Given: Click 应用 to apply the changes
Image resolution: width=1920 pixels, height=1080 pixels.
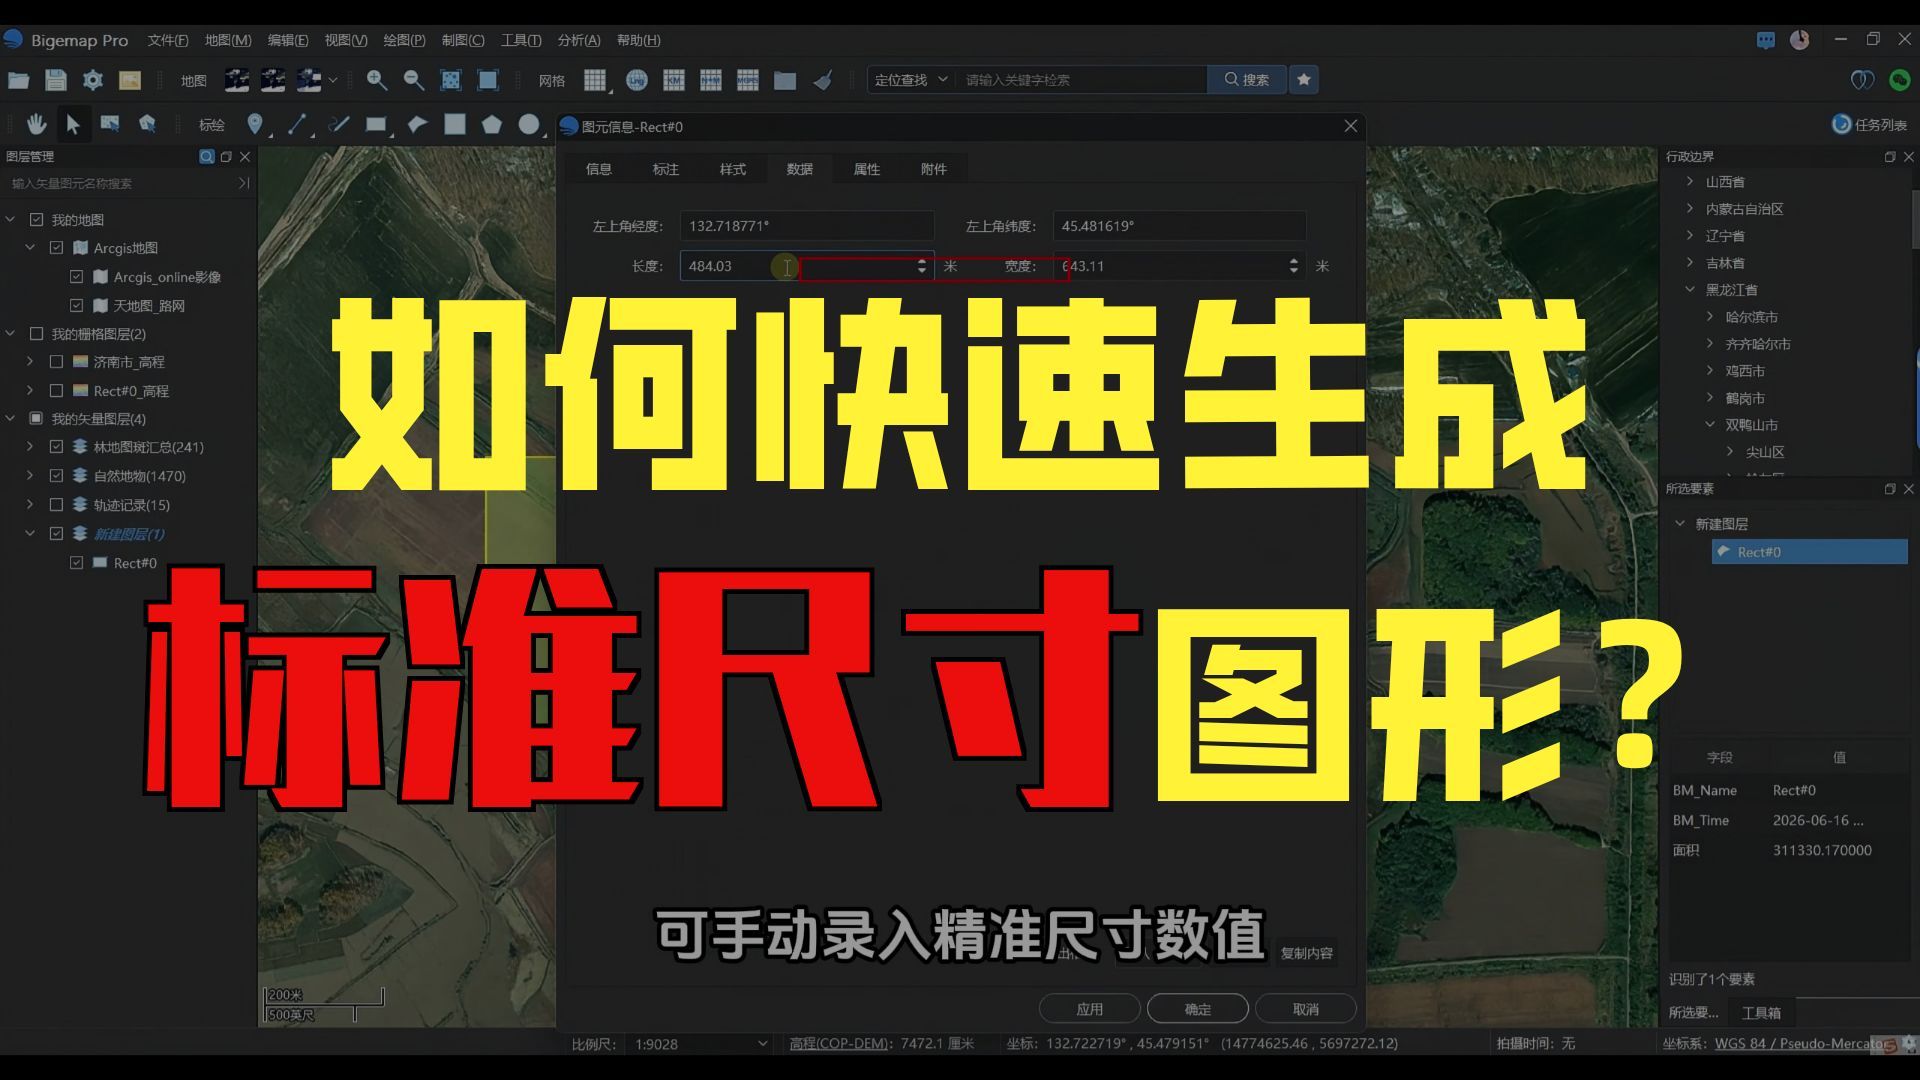Looking at the screenshot, I should coord(1090,1009).
